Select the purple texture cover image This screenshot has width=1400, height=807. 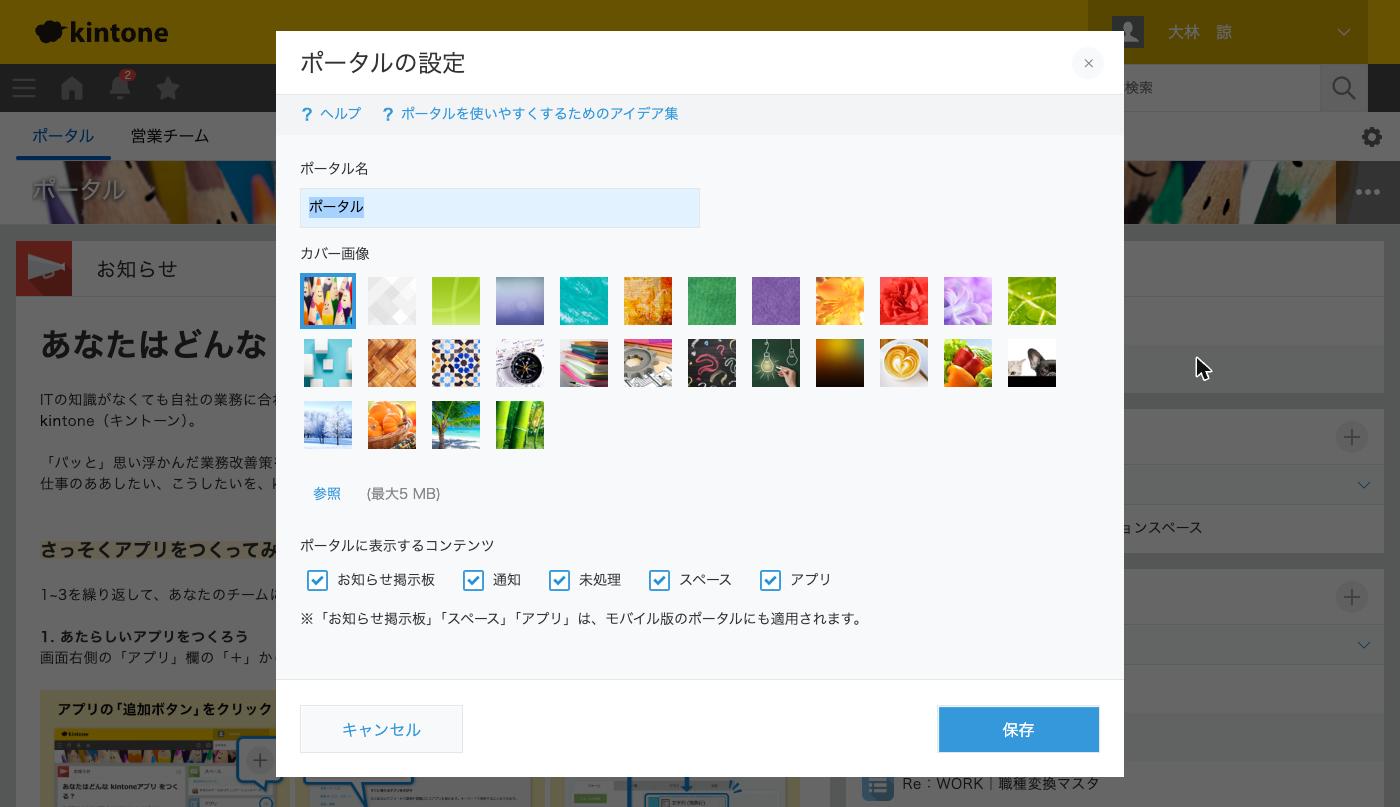click(x=776, y=301)
